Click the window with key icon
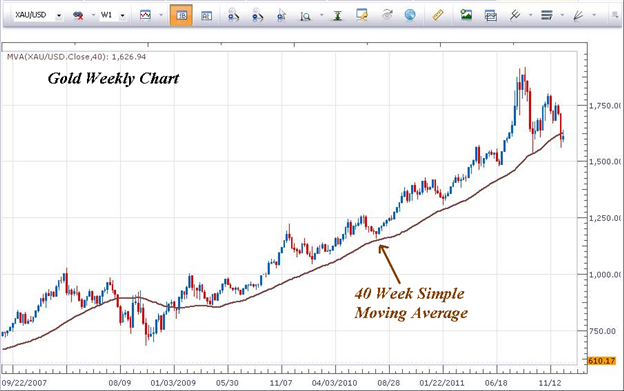The image size is (624, 391). pos(362,16)
